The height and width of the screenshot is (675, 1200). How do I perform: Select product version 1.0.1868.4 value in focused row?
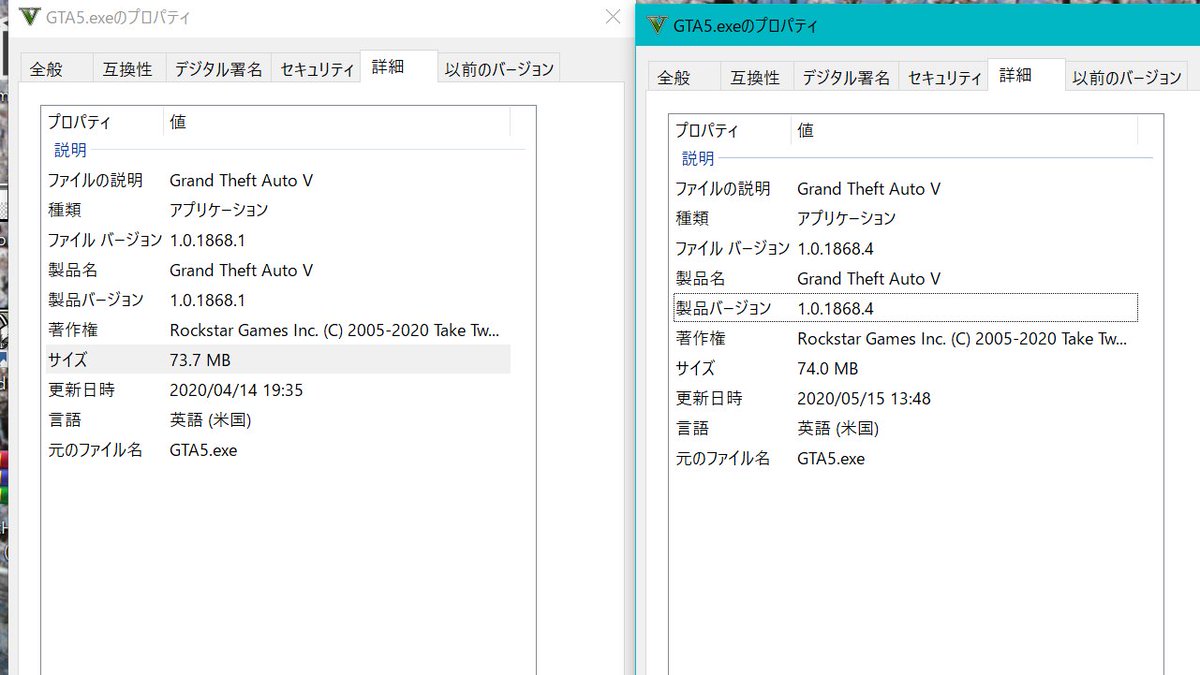(836, 308)
